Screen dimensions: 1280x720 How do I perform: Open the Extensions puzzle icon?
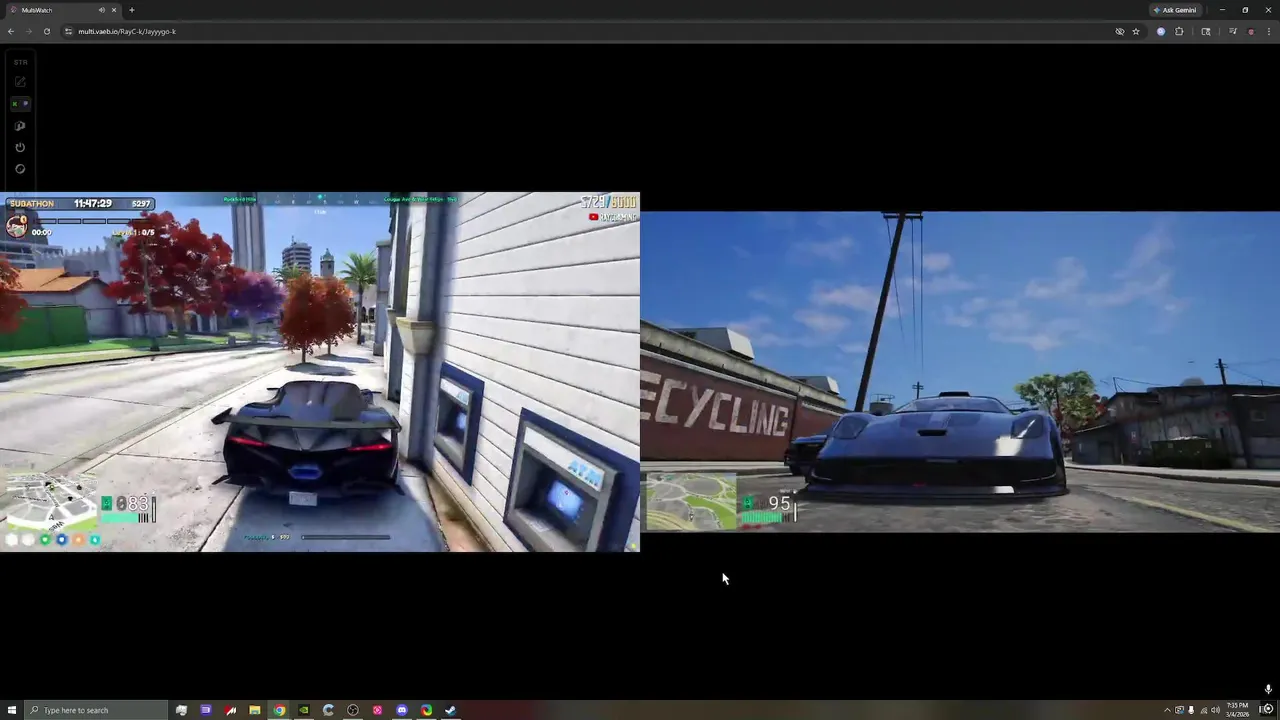(1179, 31)
